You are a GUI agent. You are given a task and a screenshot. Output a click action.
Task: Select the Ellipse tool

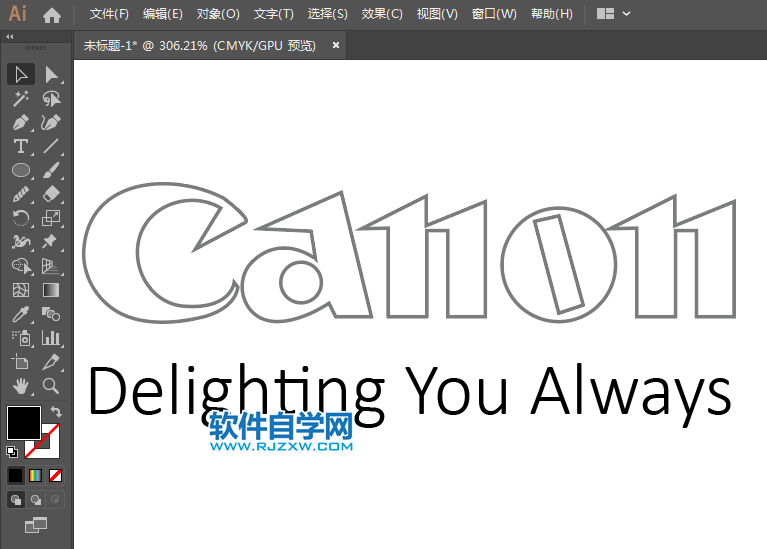[x=21, y=170]
